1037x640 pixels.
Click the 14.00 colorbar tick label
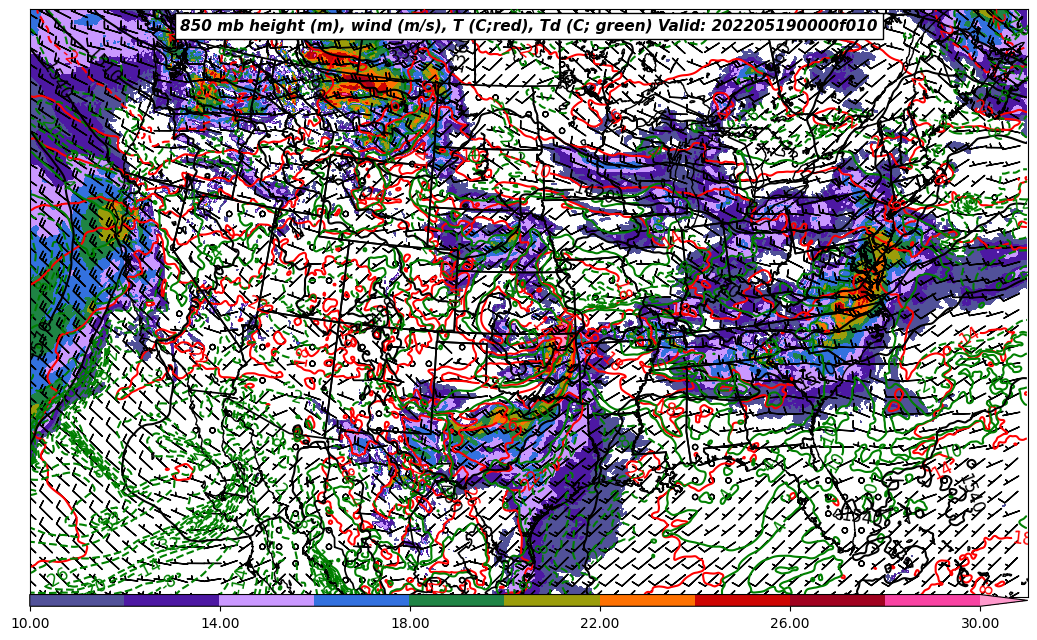click(x=220, y=623)
